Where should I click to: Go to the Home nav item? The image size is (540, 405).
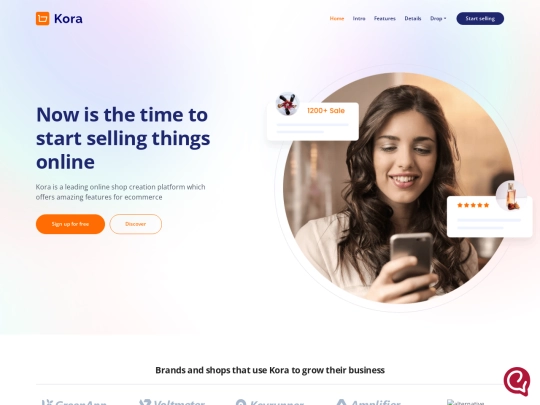(337, 19)
